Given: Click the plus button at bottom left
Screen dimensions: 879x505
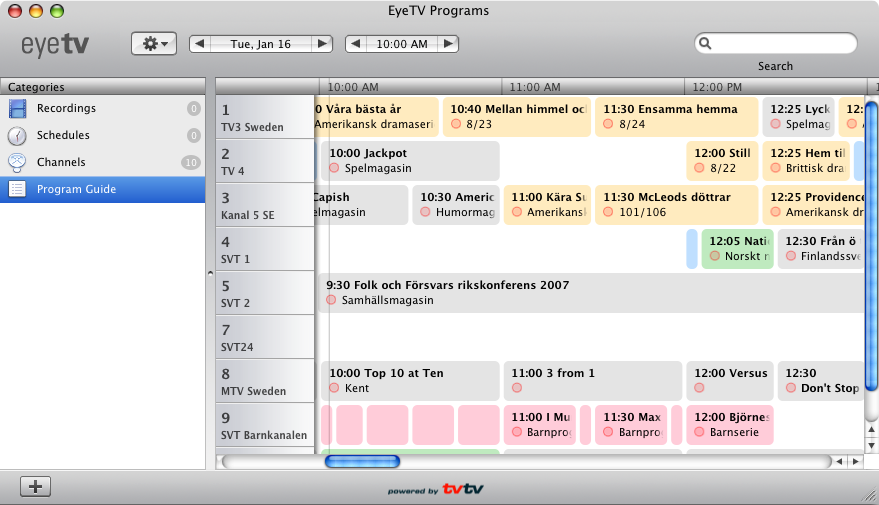Looking at the screenshot, I should (36, 486).
